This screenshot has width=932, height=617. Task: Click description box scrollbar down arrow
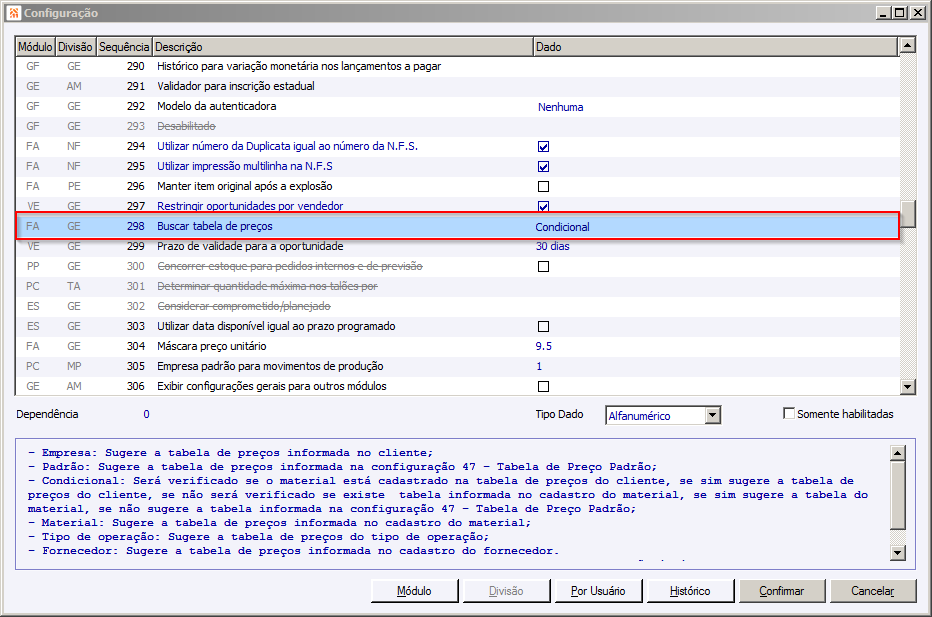click(898, 553)
